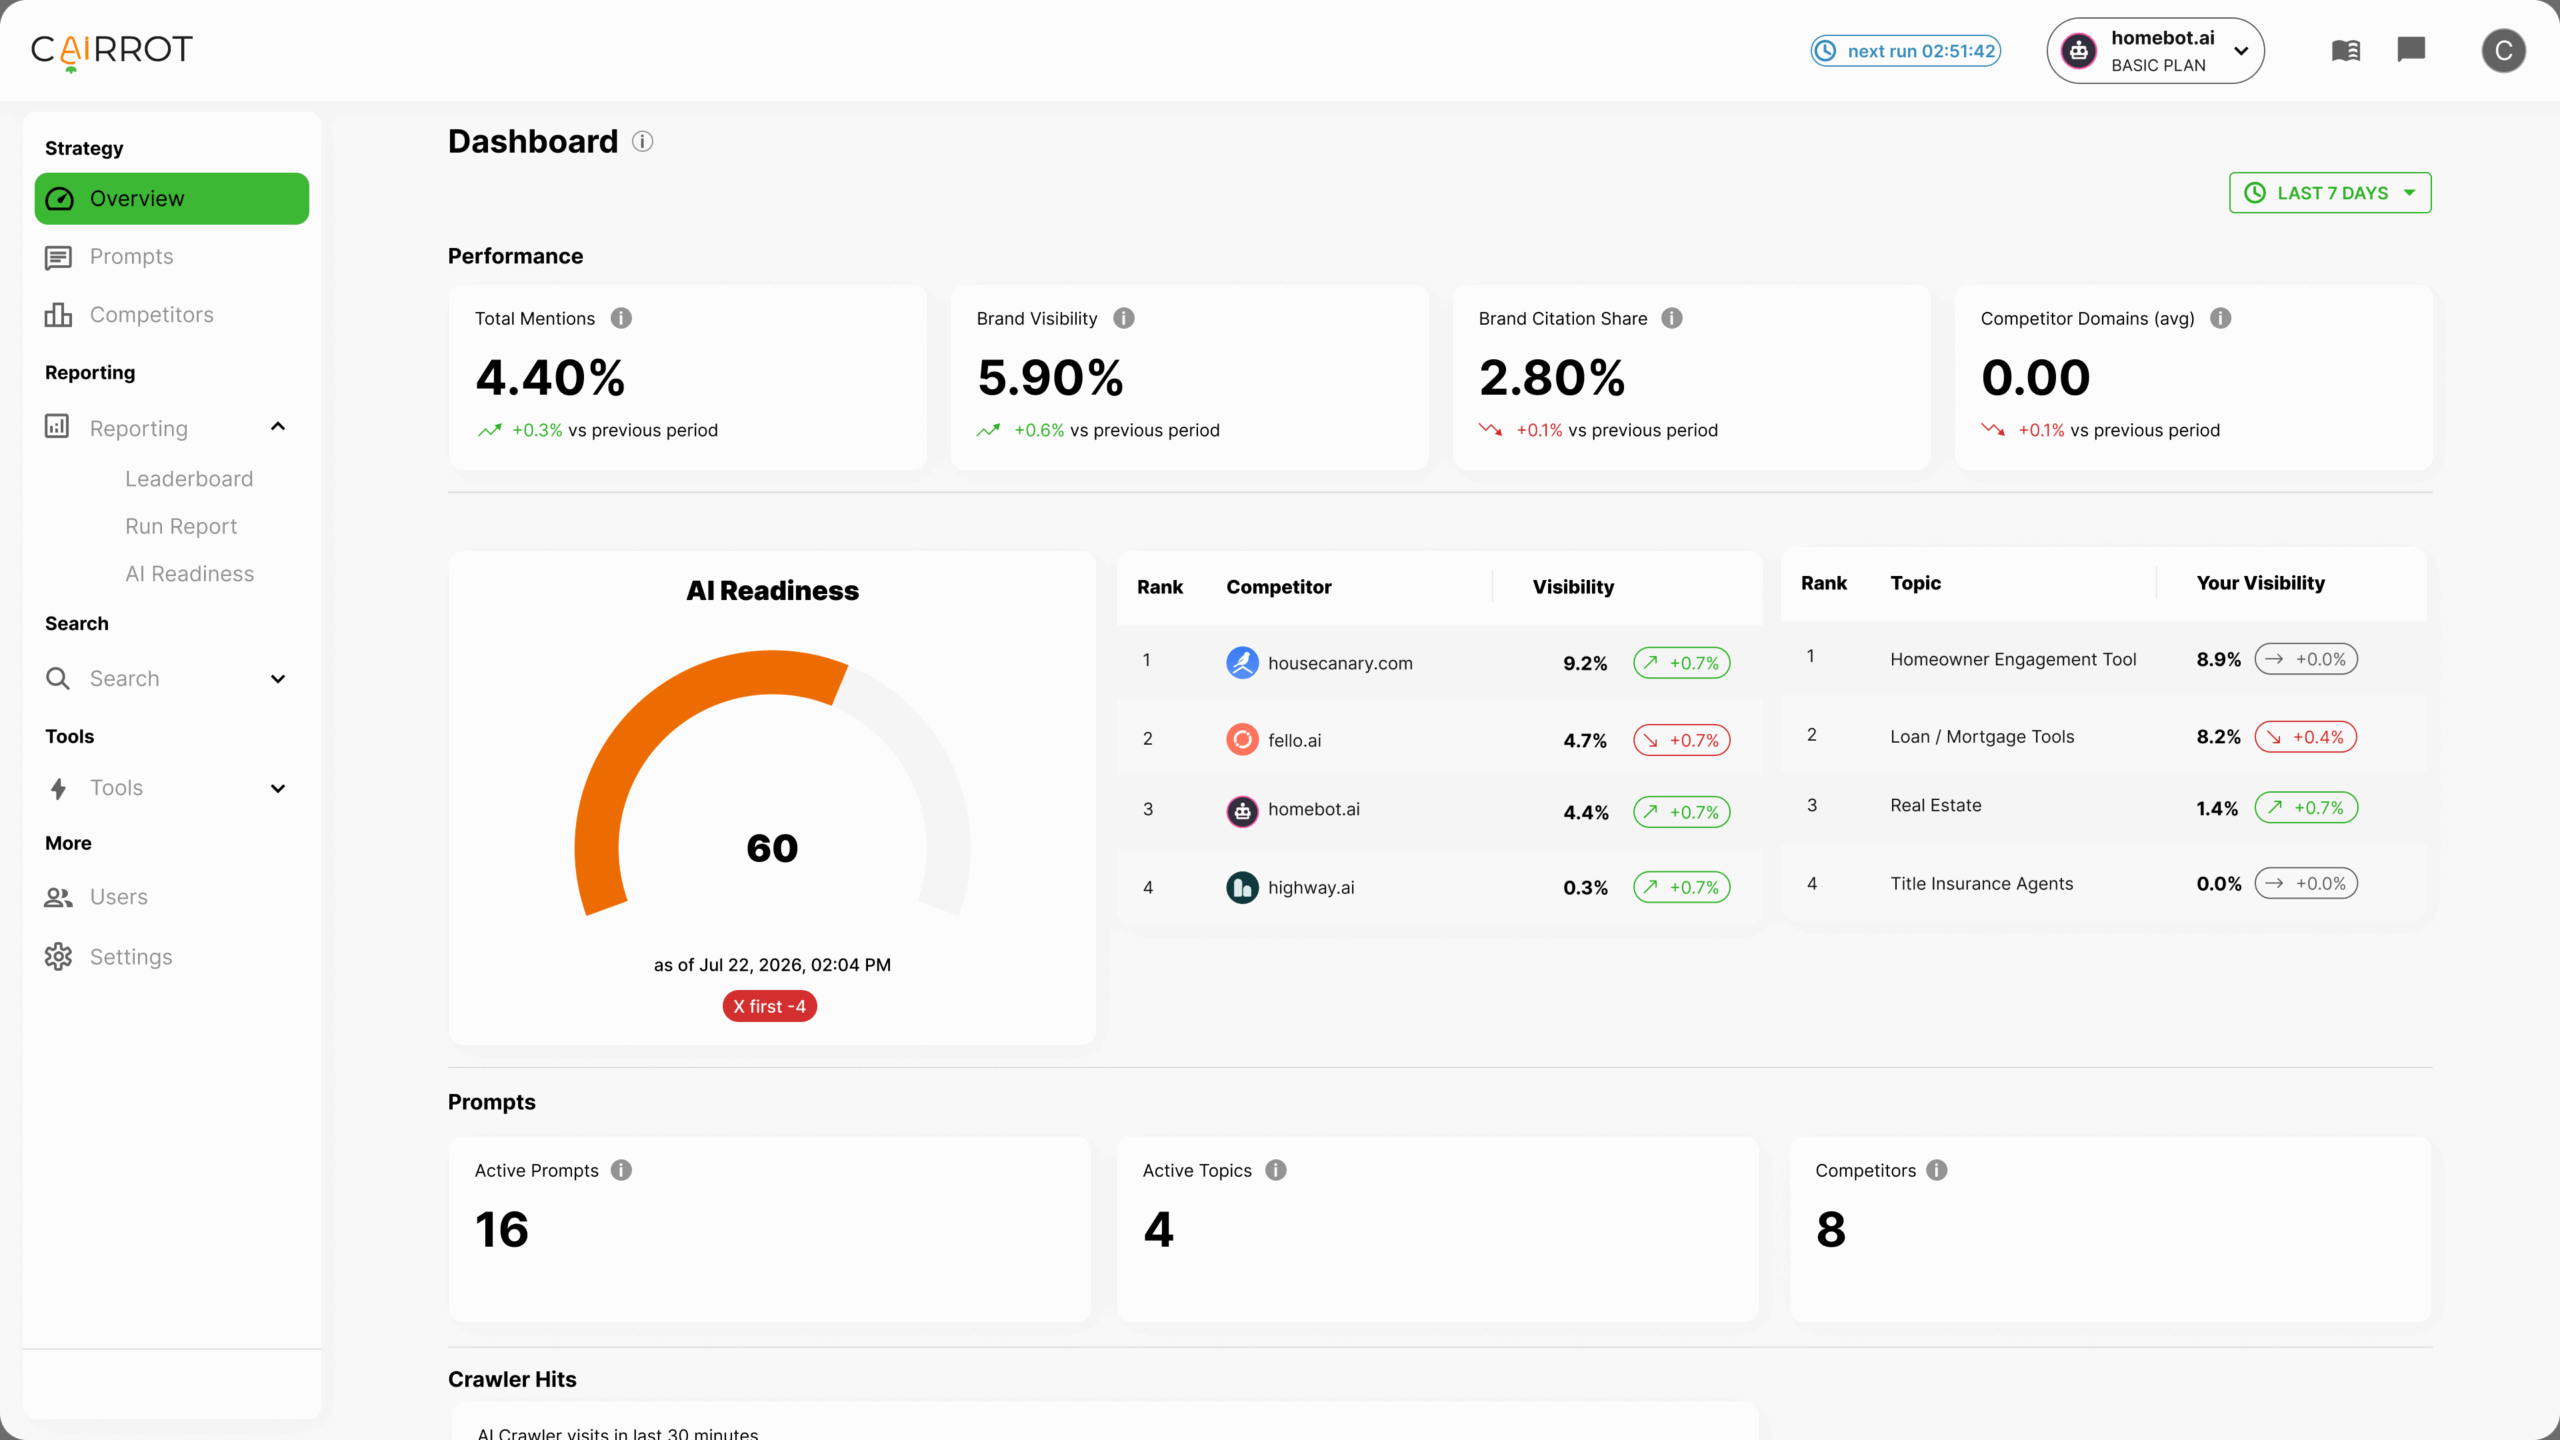Click Competitor Domains info icon
Screen dimensions: 2560x1440
tap(2220, 318)
